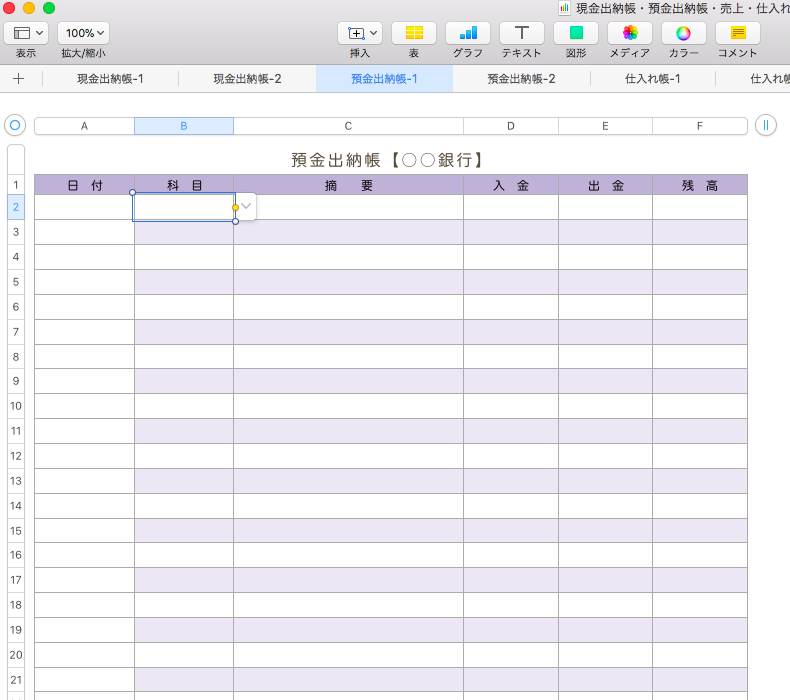Open the Shape (図形) picker

575,33
